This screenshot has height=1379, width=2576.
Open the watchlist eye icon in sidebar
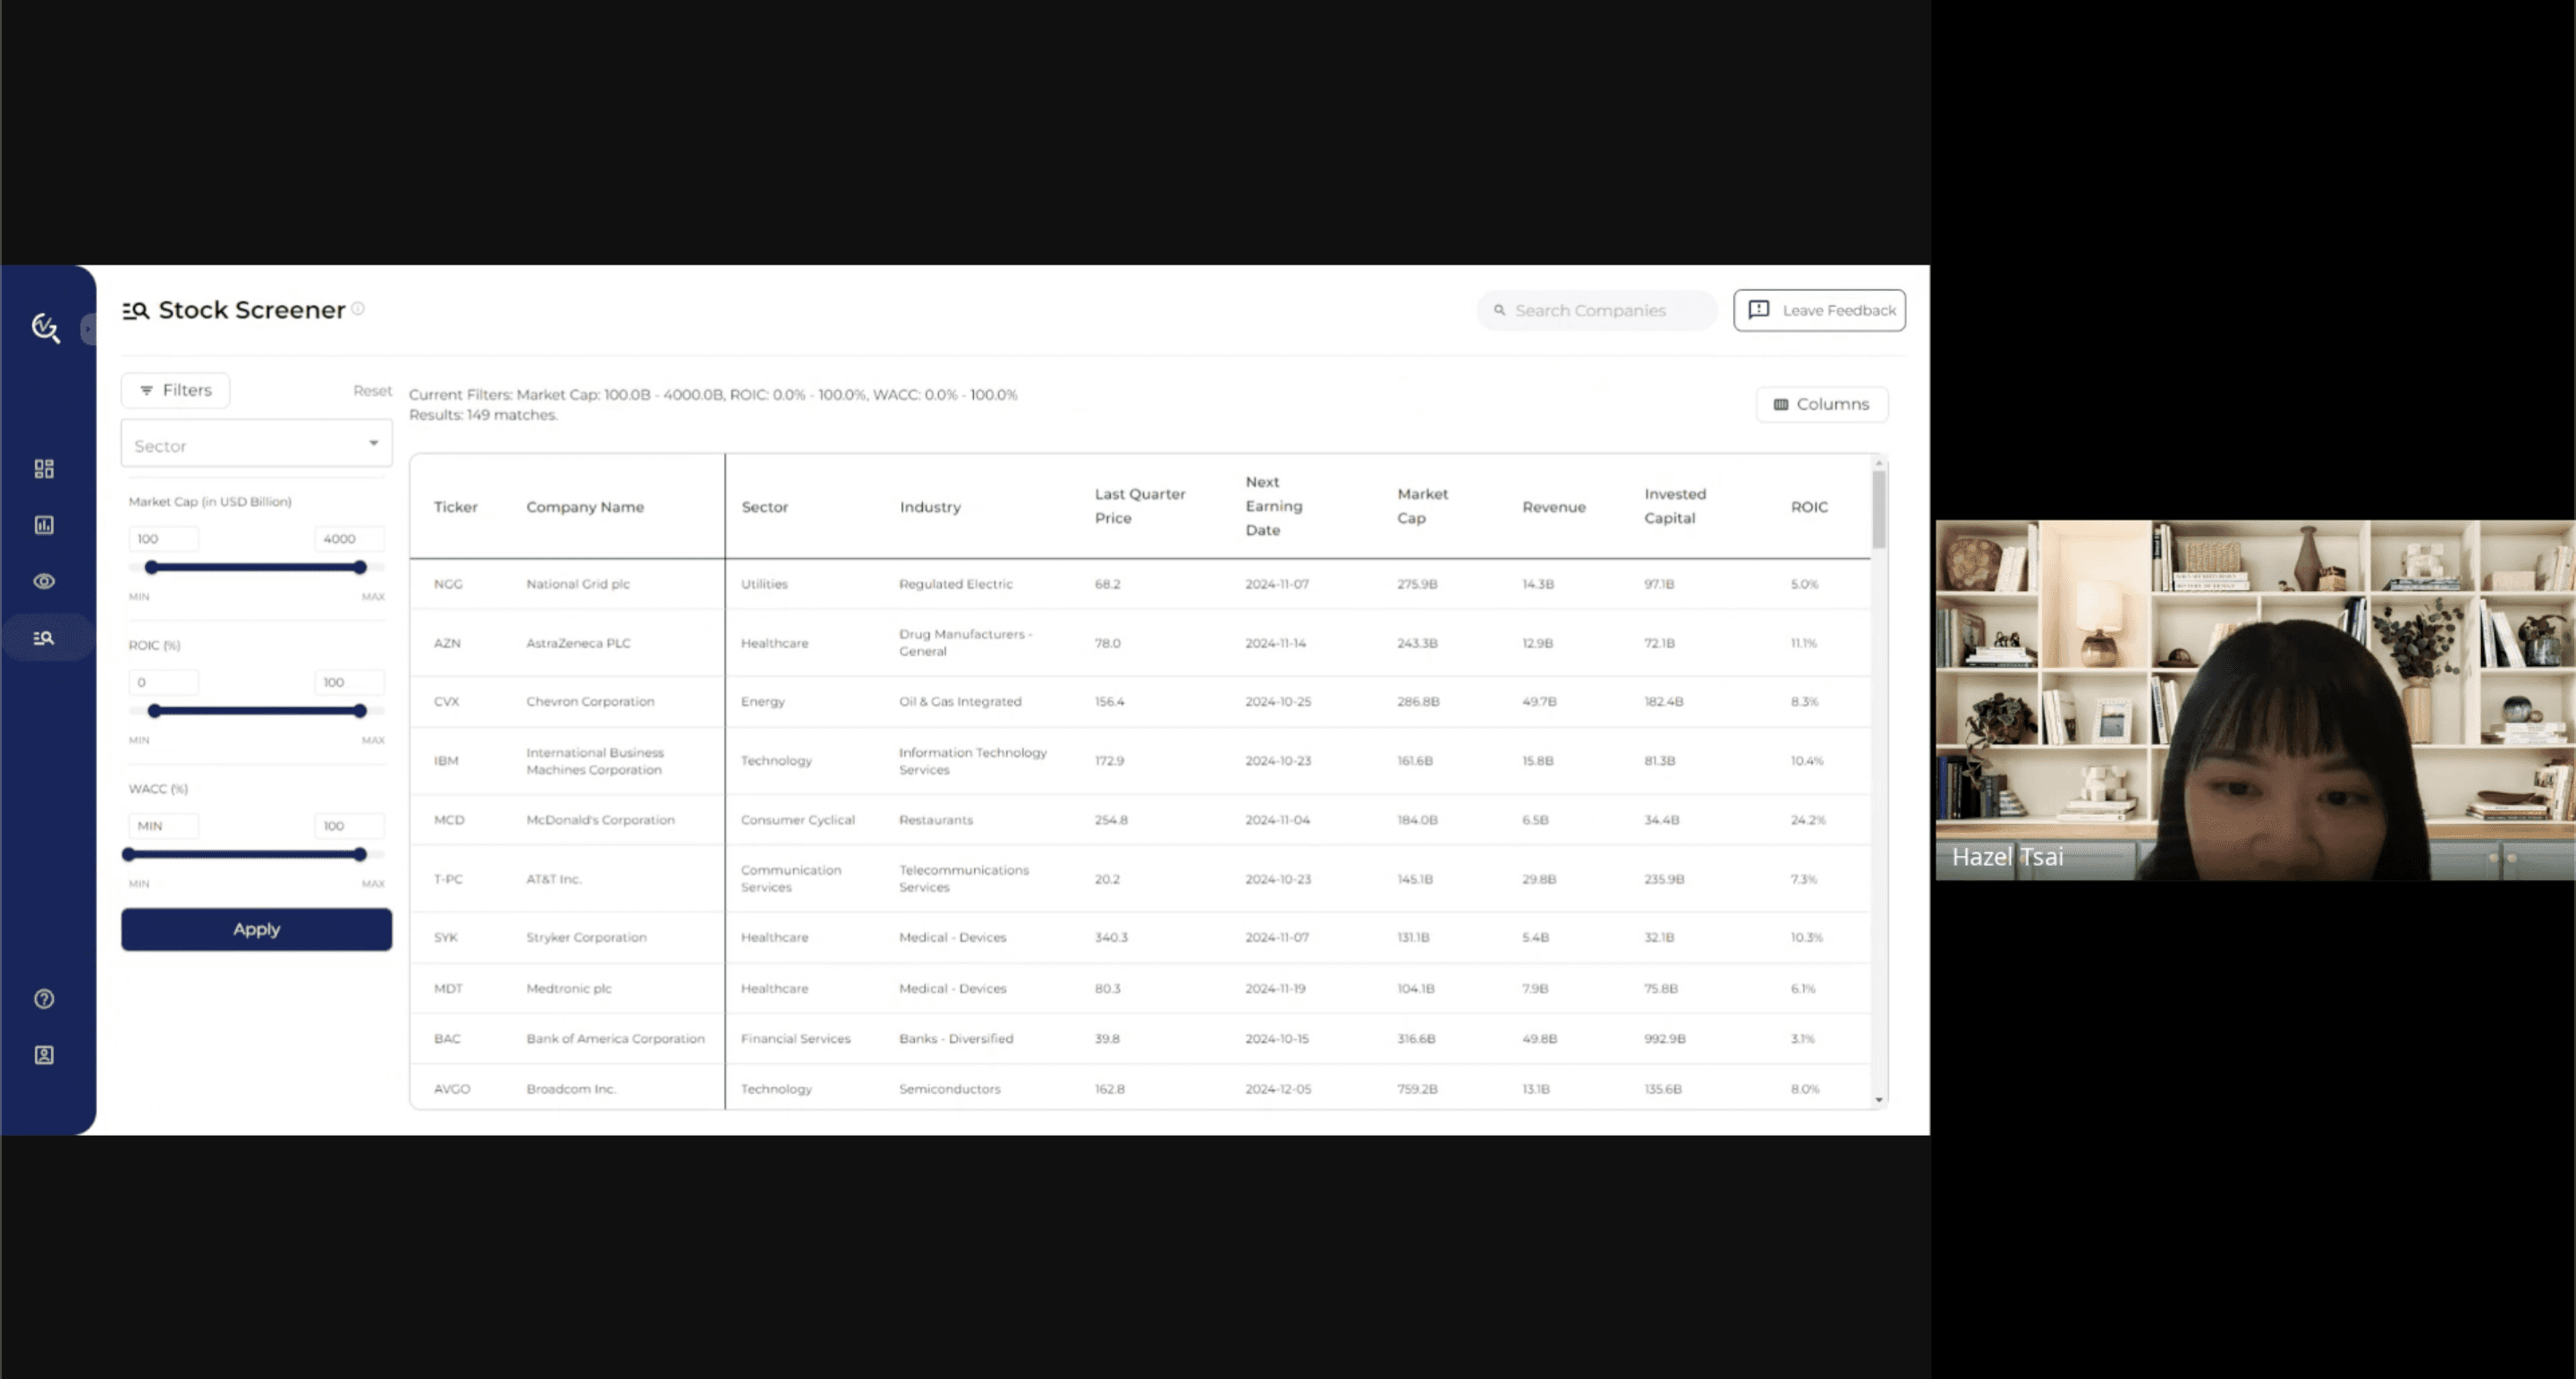(44, 581)
